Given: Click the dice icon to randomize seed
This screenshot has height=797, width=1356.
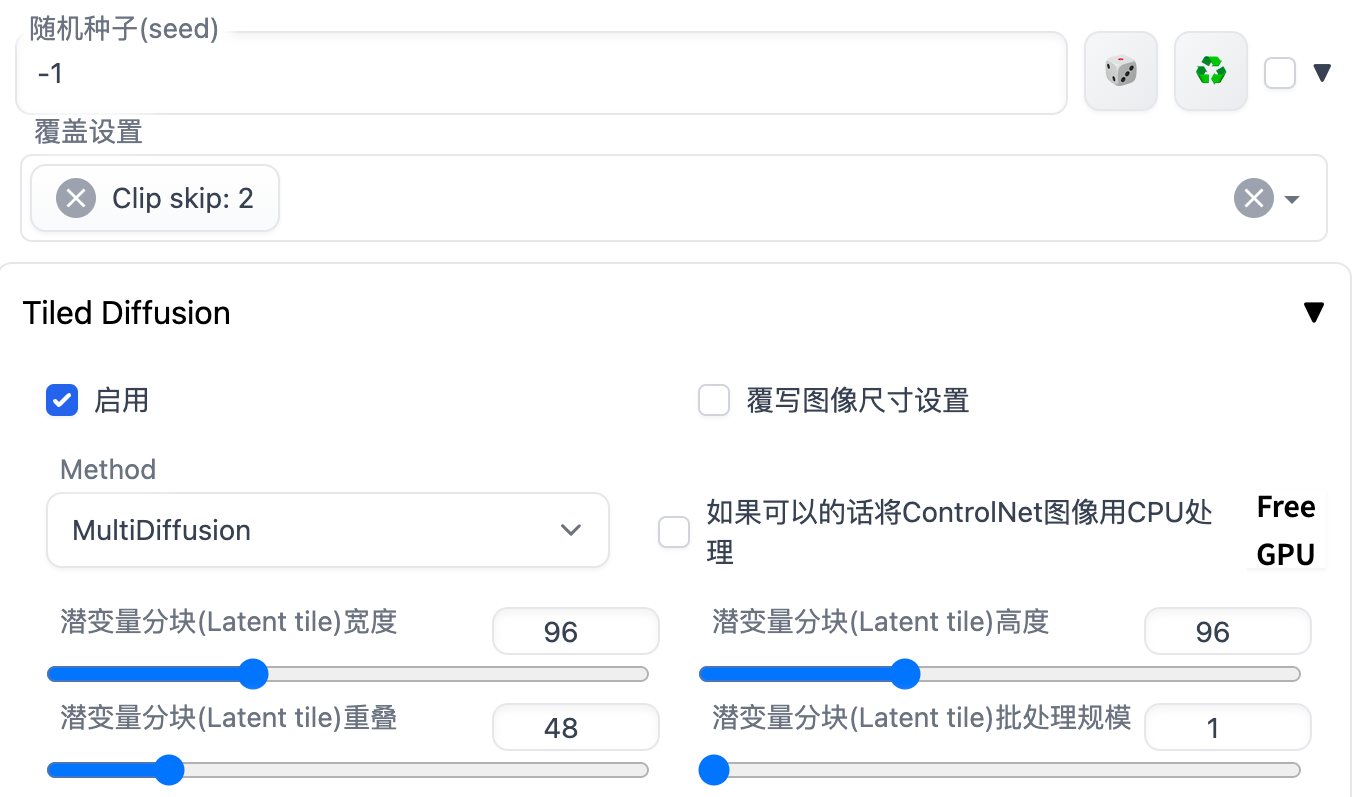Looking at the screenshot, I should pos(1120,71).
